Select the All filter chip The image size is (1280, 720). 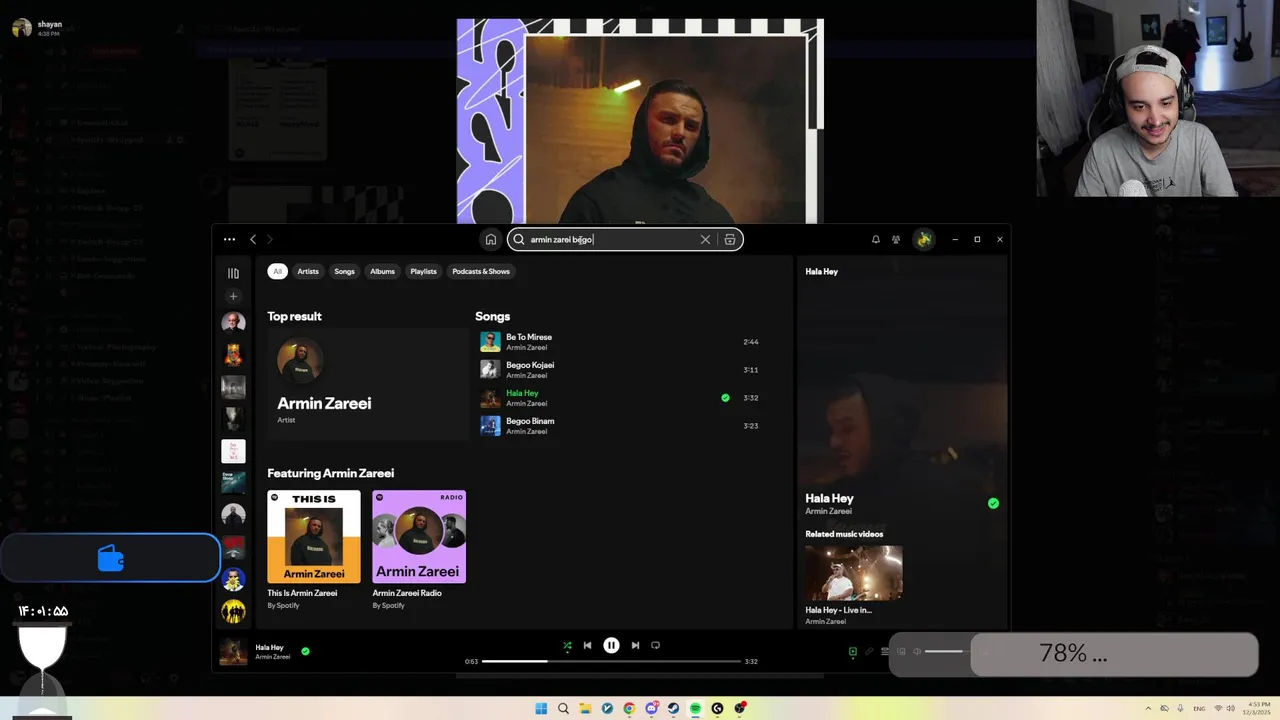pos(277,271)
